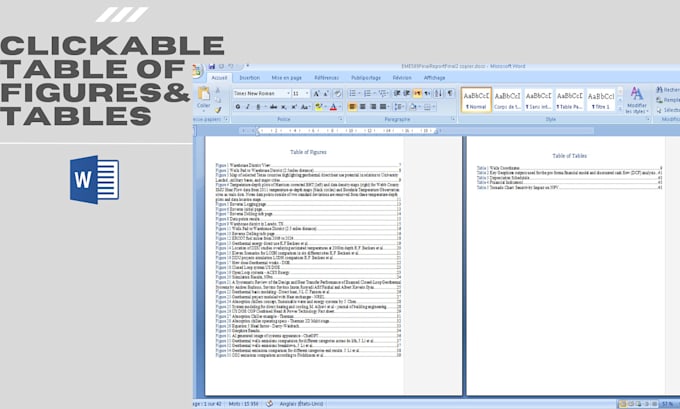Screen dimensions: 680x409
Task: Click the Mots word count status
Action: 243,404
